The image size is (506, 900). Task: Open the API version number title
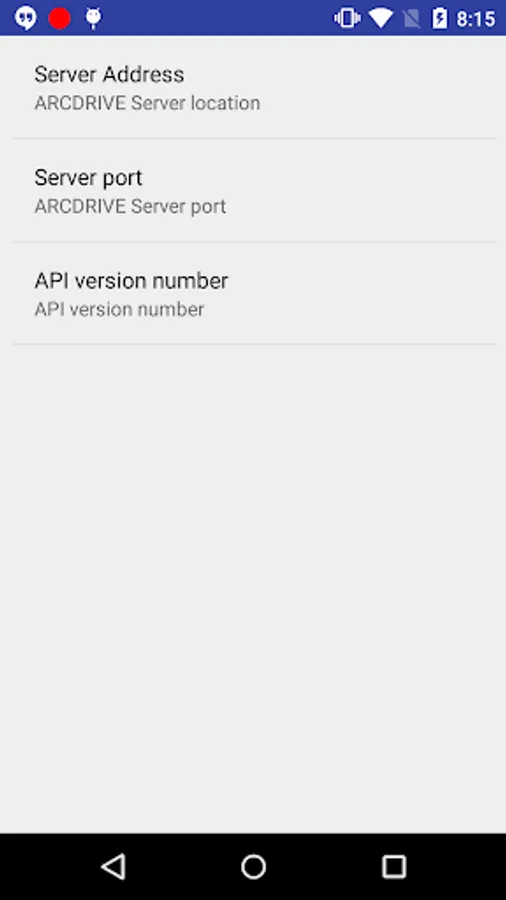[131, 281]
